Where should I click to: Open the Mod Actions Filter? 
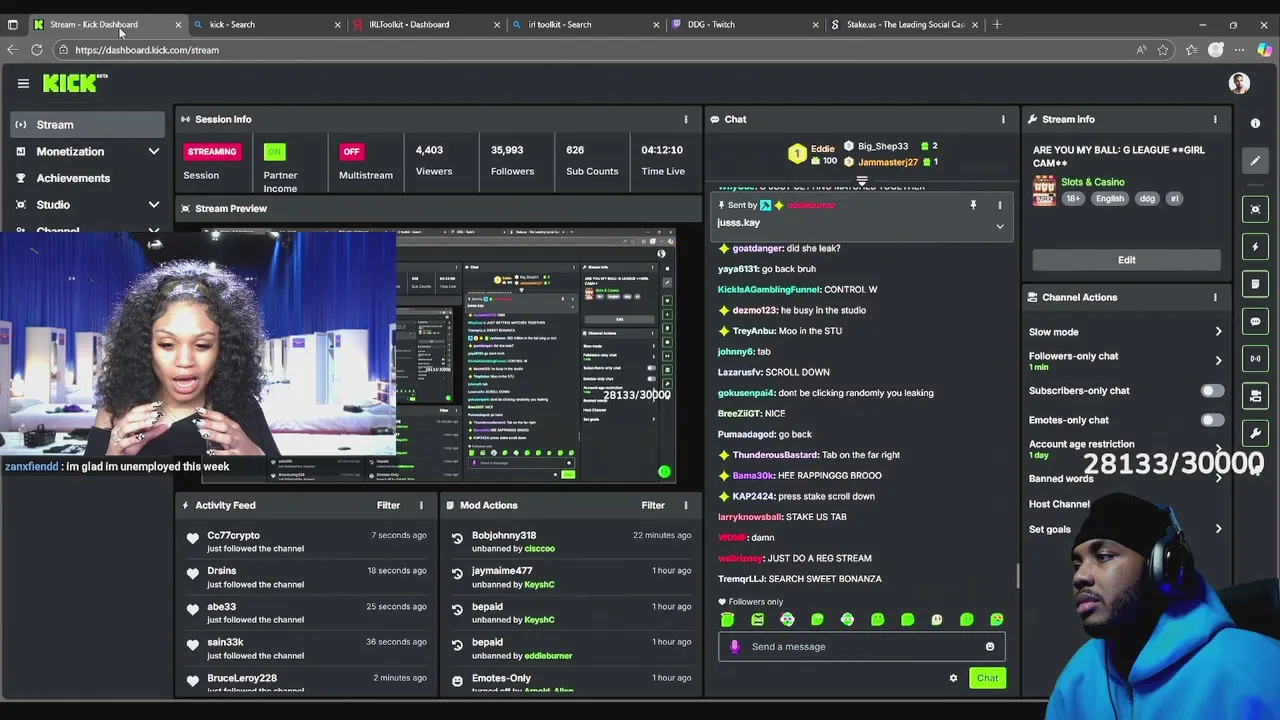point(653,505)
